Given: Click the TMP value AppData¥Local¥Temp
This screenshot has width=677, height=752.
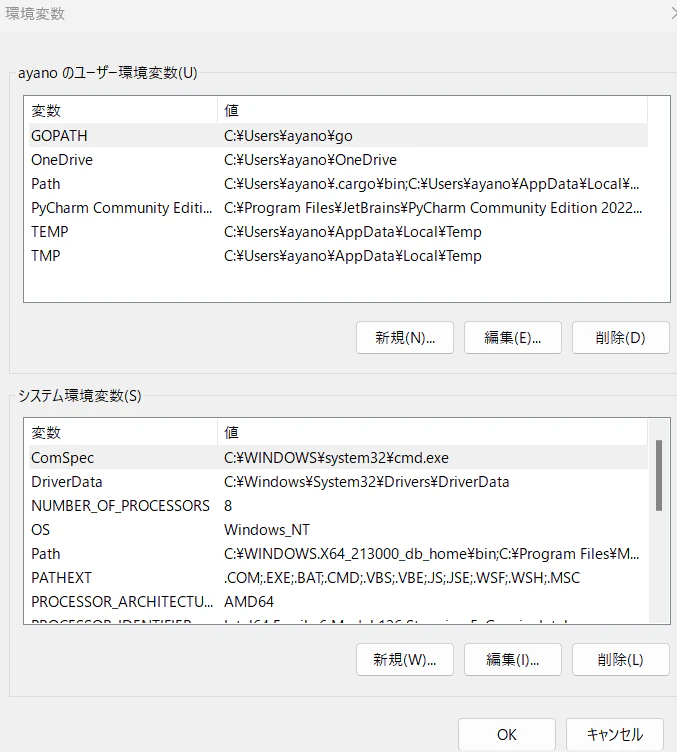Looking at the screenshot, I should (352, 256).
